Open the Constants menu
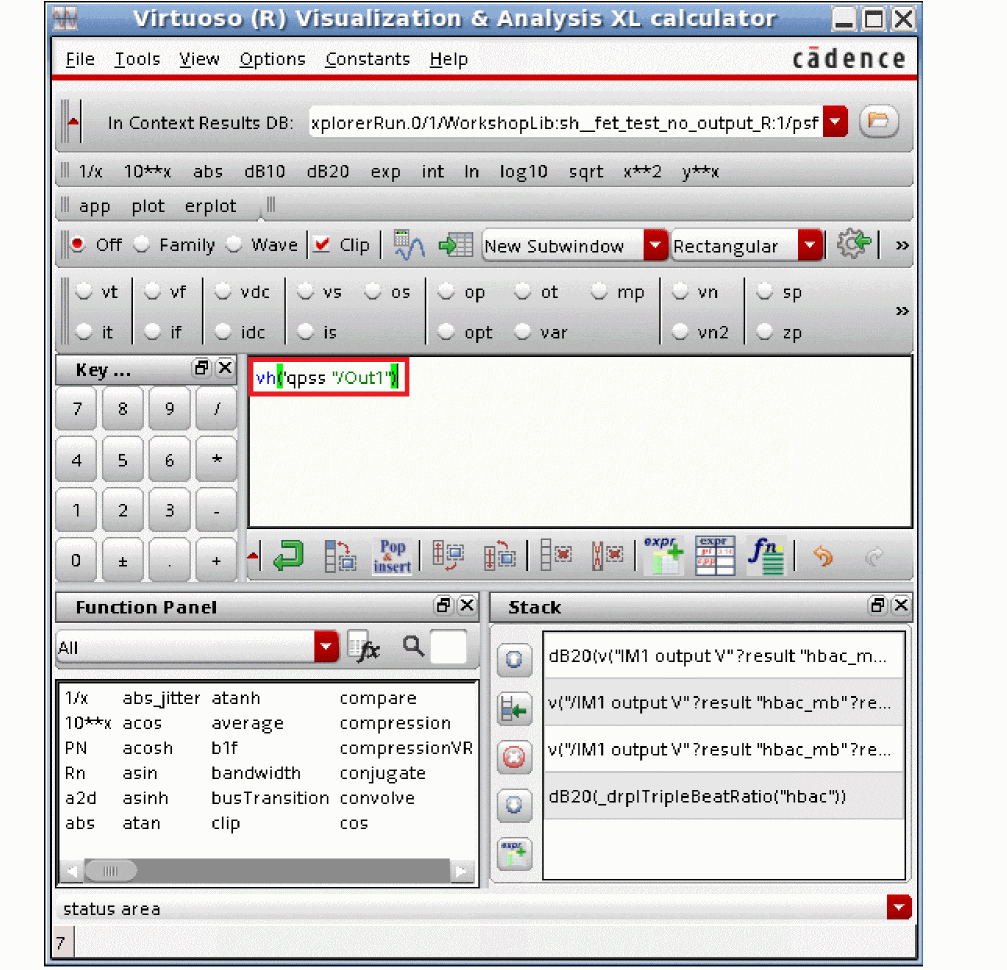 coord(367,59)
